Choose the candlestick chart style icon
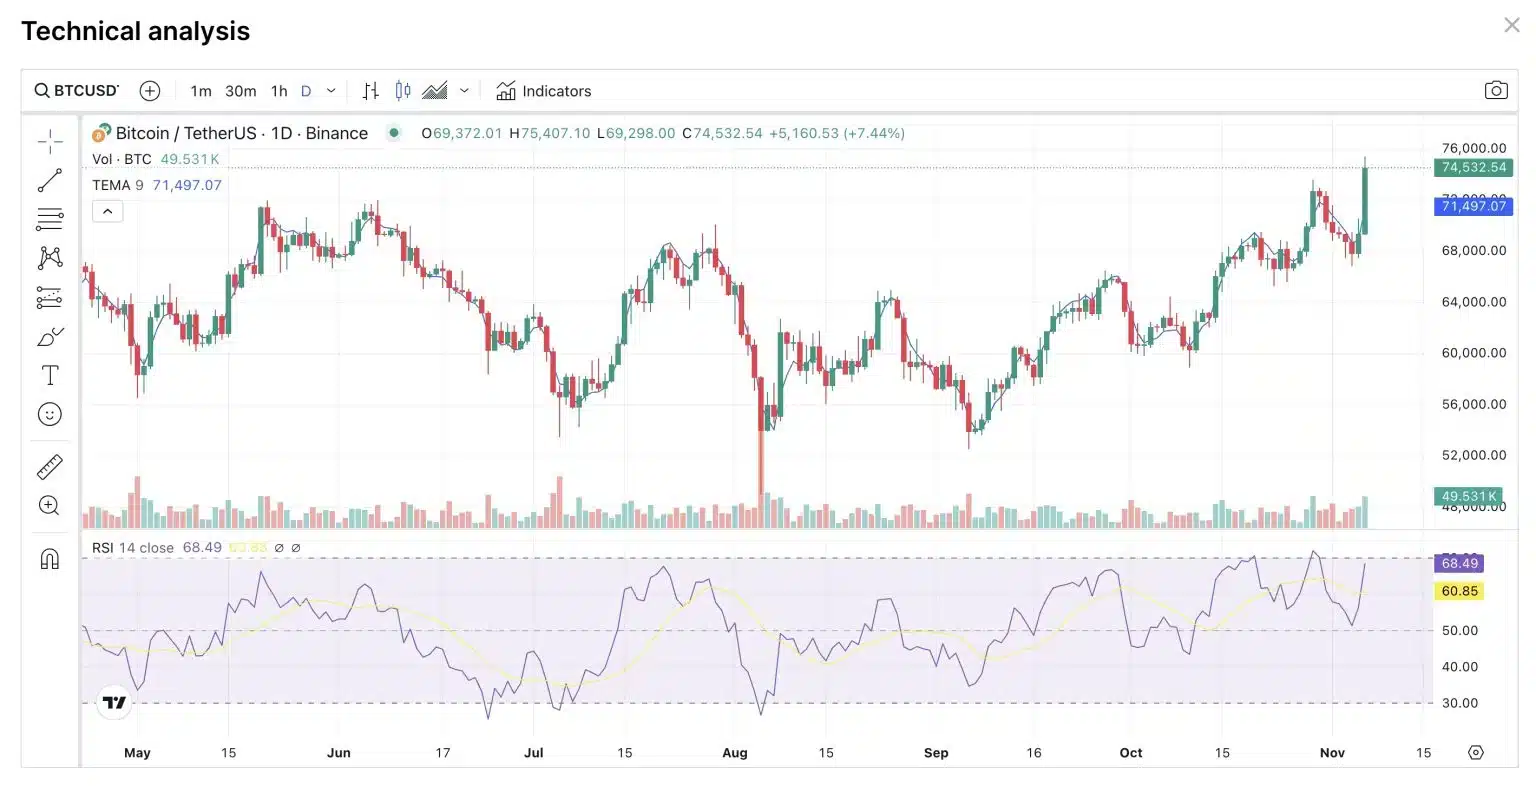 pos(403,91)
